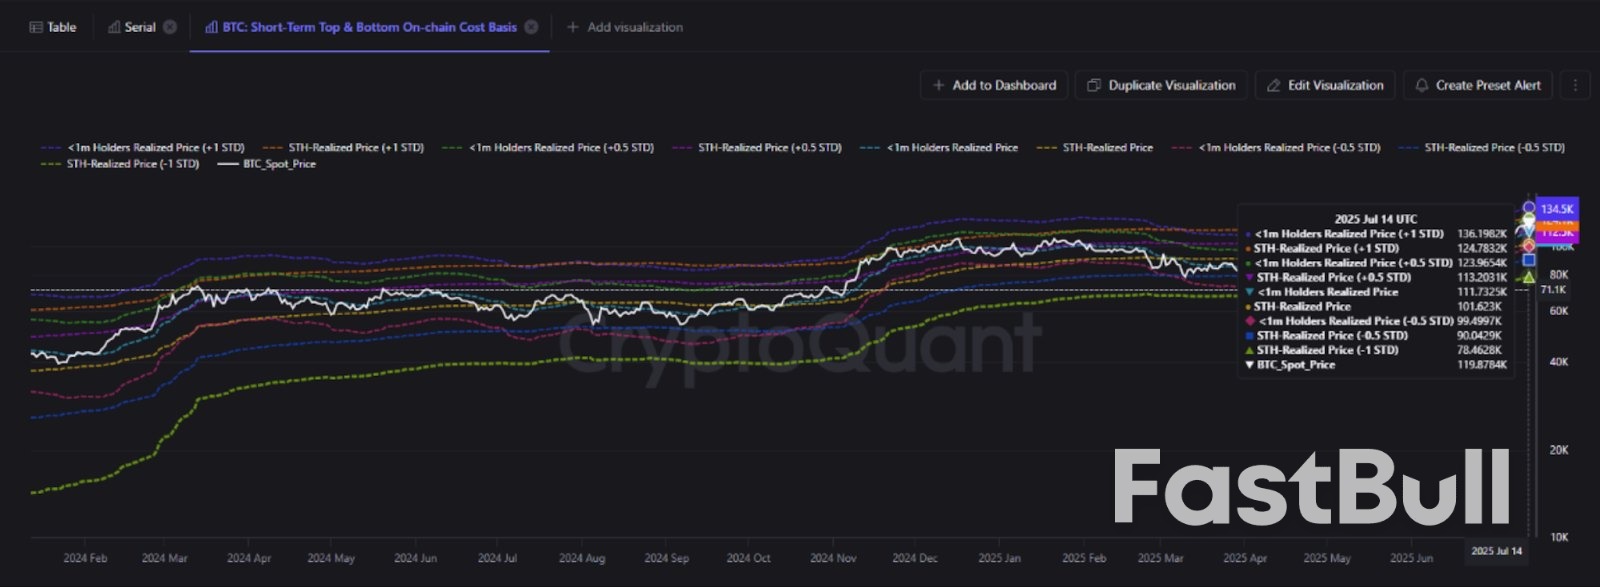Click the 40K y-axis label
Image resolution: width=1600 pixels, height=587 pixels.
tap(1558, 362)
